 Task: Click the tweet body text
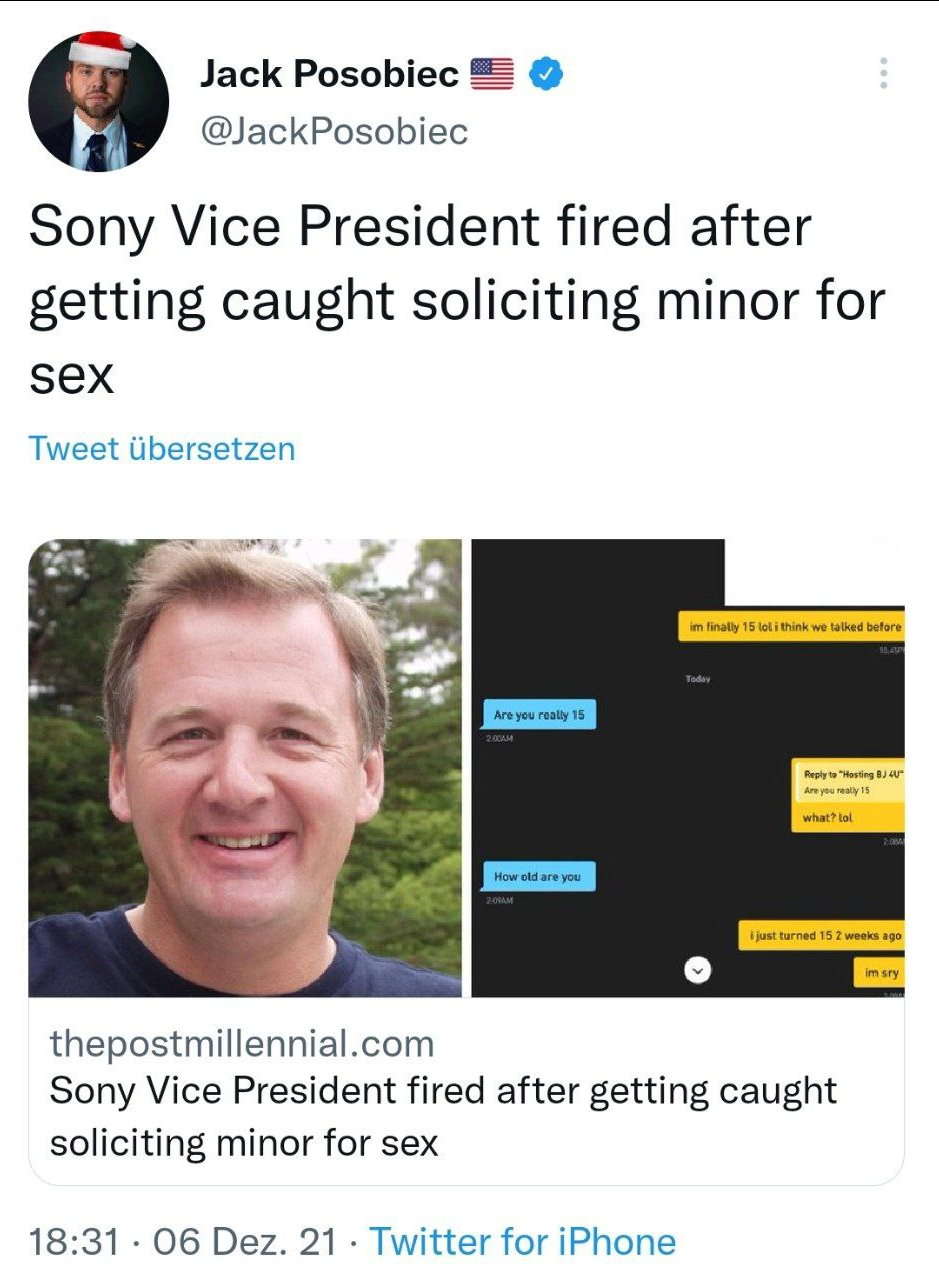point(456,301)
